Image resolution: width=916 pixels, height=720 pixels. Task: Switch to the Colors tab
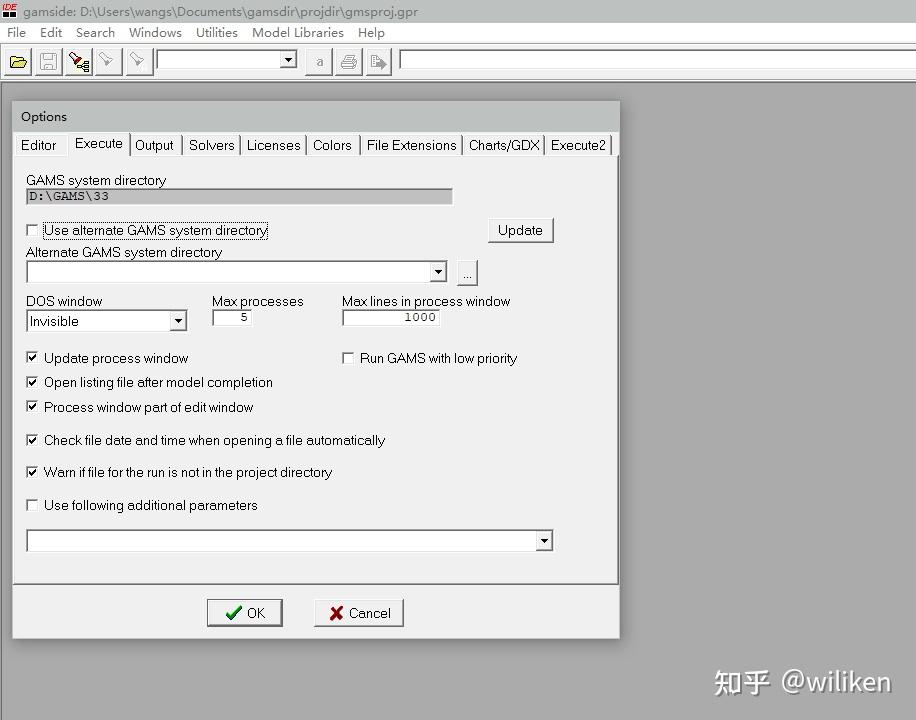click(332, 145)
